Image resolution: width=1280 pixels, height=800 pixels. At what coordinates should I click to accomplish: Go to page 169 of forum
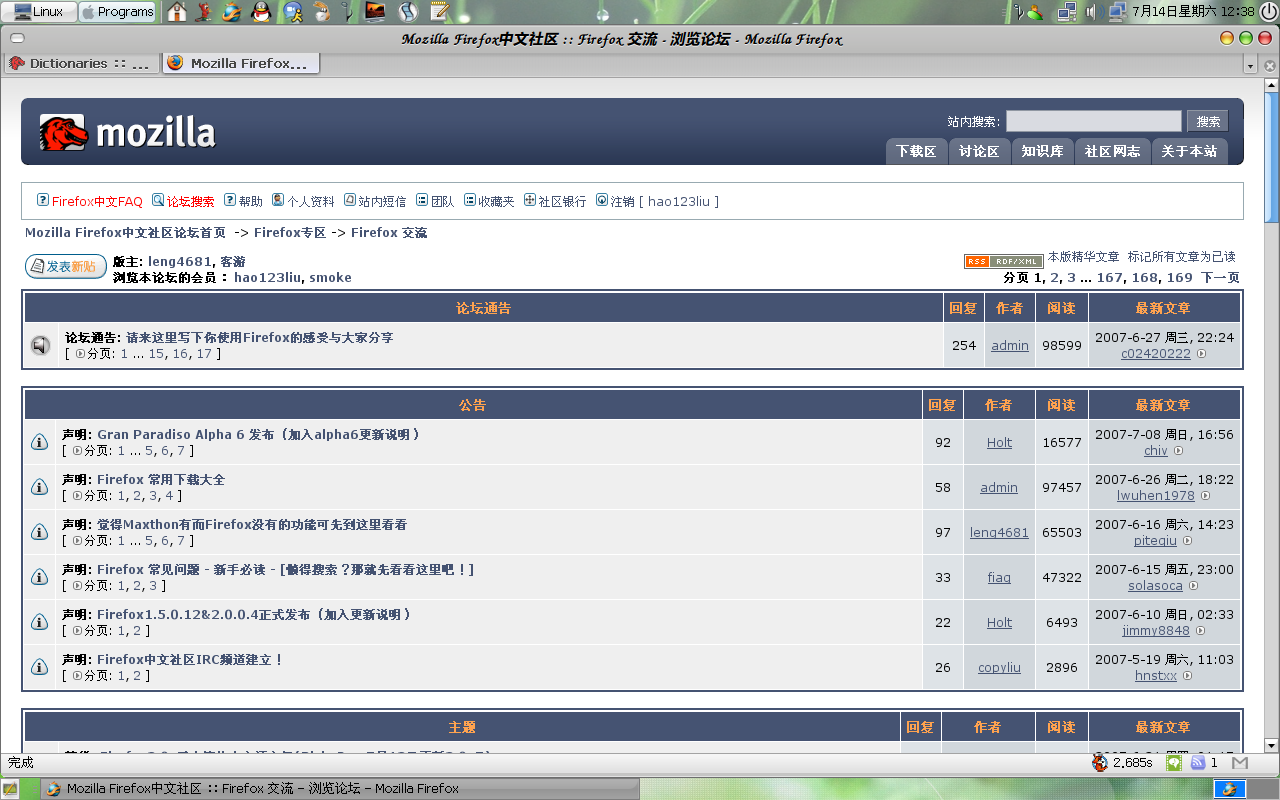[1179, 277]
